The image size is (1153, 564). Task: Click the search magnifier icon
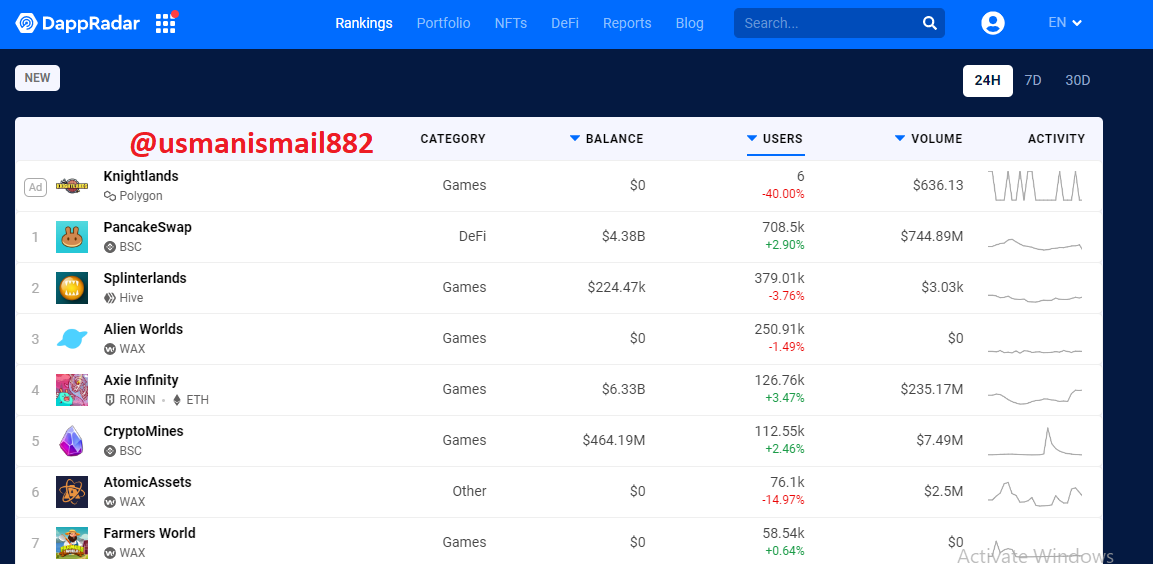pos(929,23)
